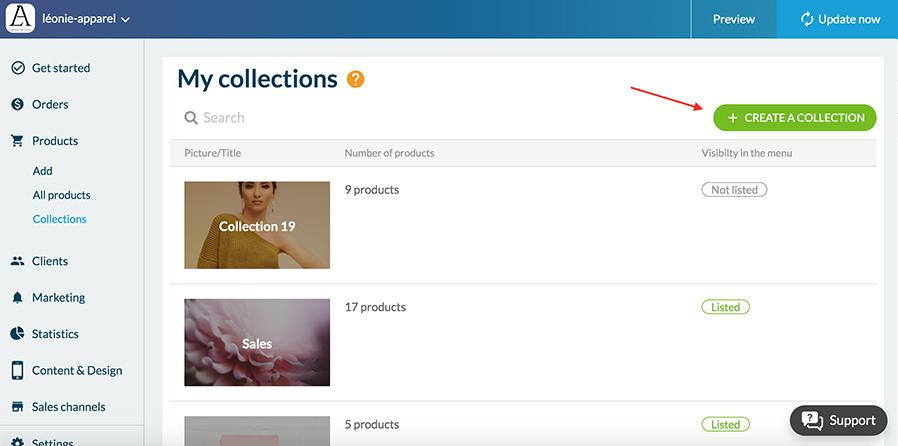Click the Marketing bell icon
The image size is (898, 446).
tap(17, 298)
